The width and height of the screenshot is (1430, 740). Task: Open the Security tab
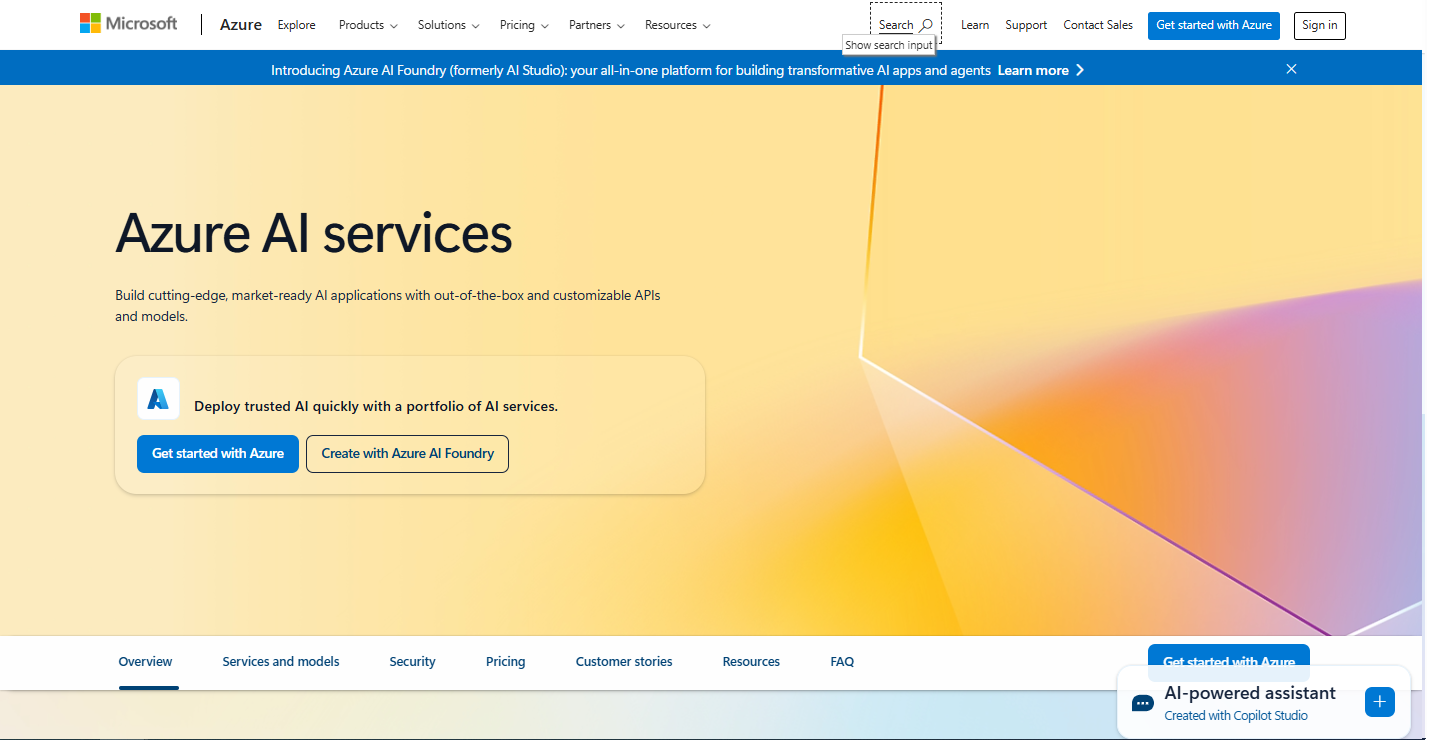coord(413,662)
